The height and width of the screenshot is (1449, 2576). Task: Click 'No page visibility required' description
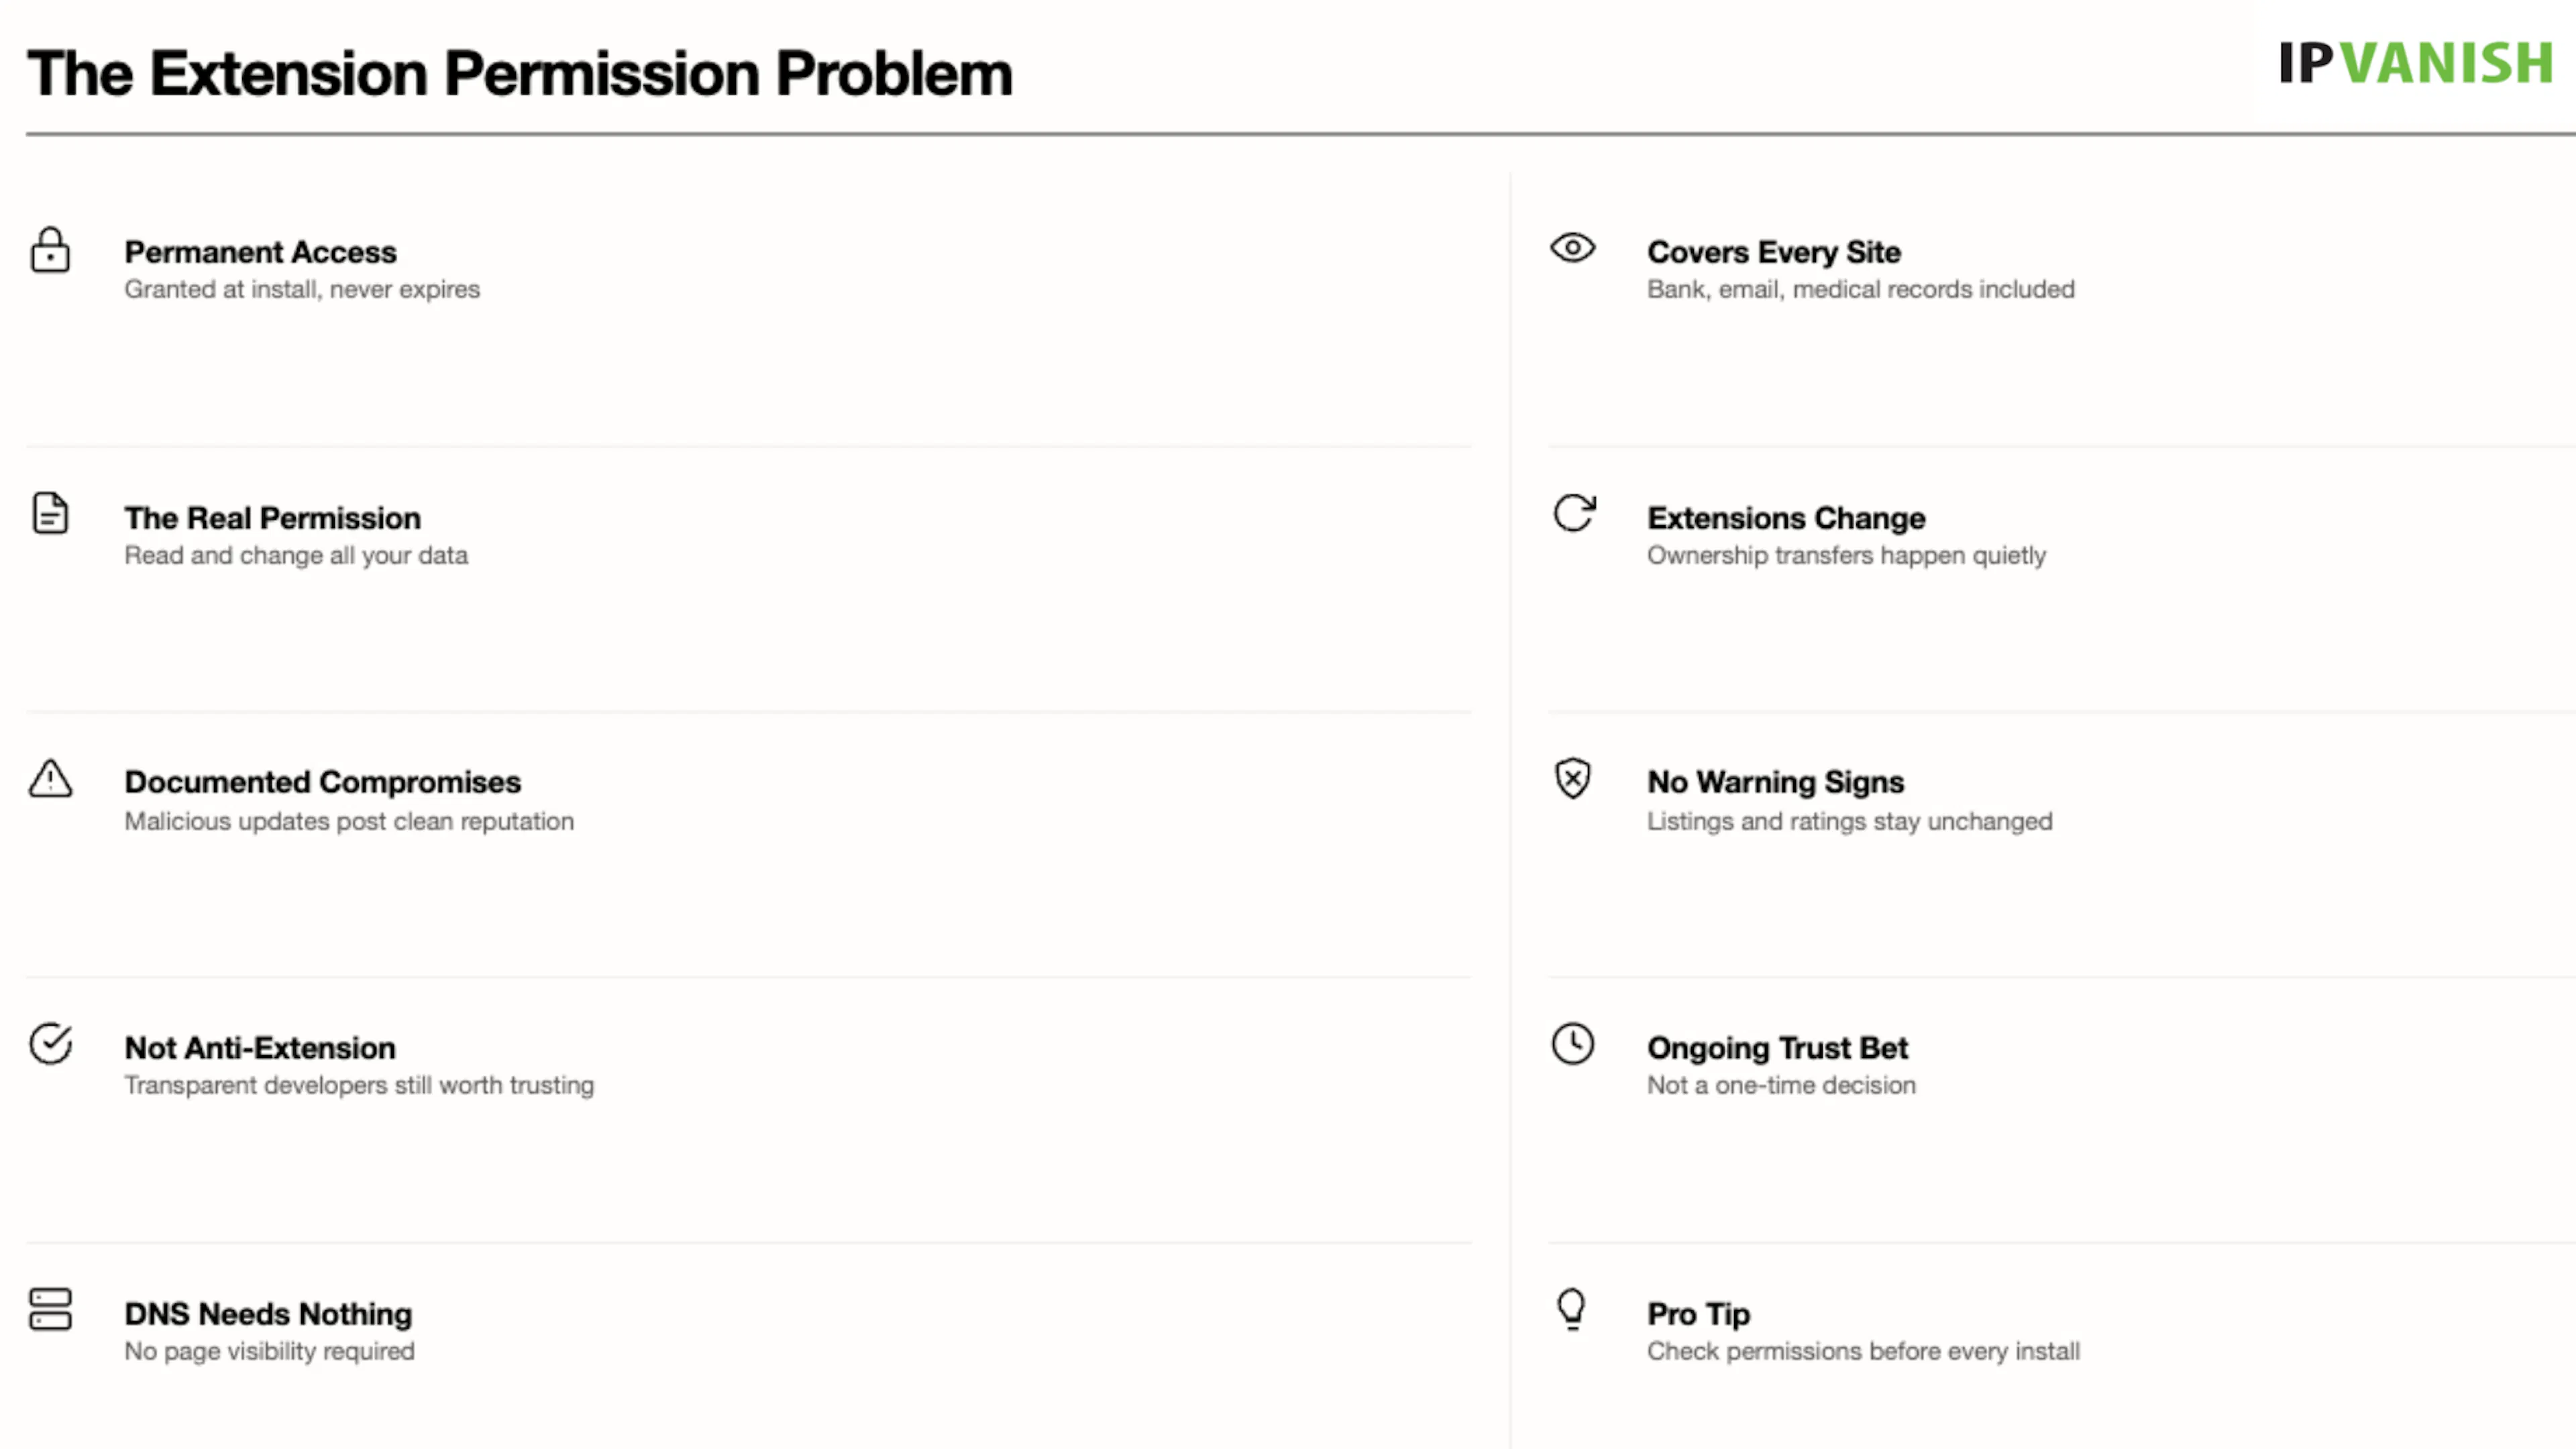click(x=269, y=1351)
